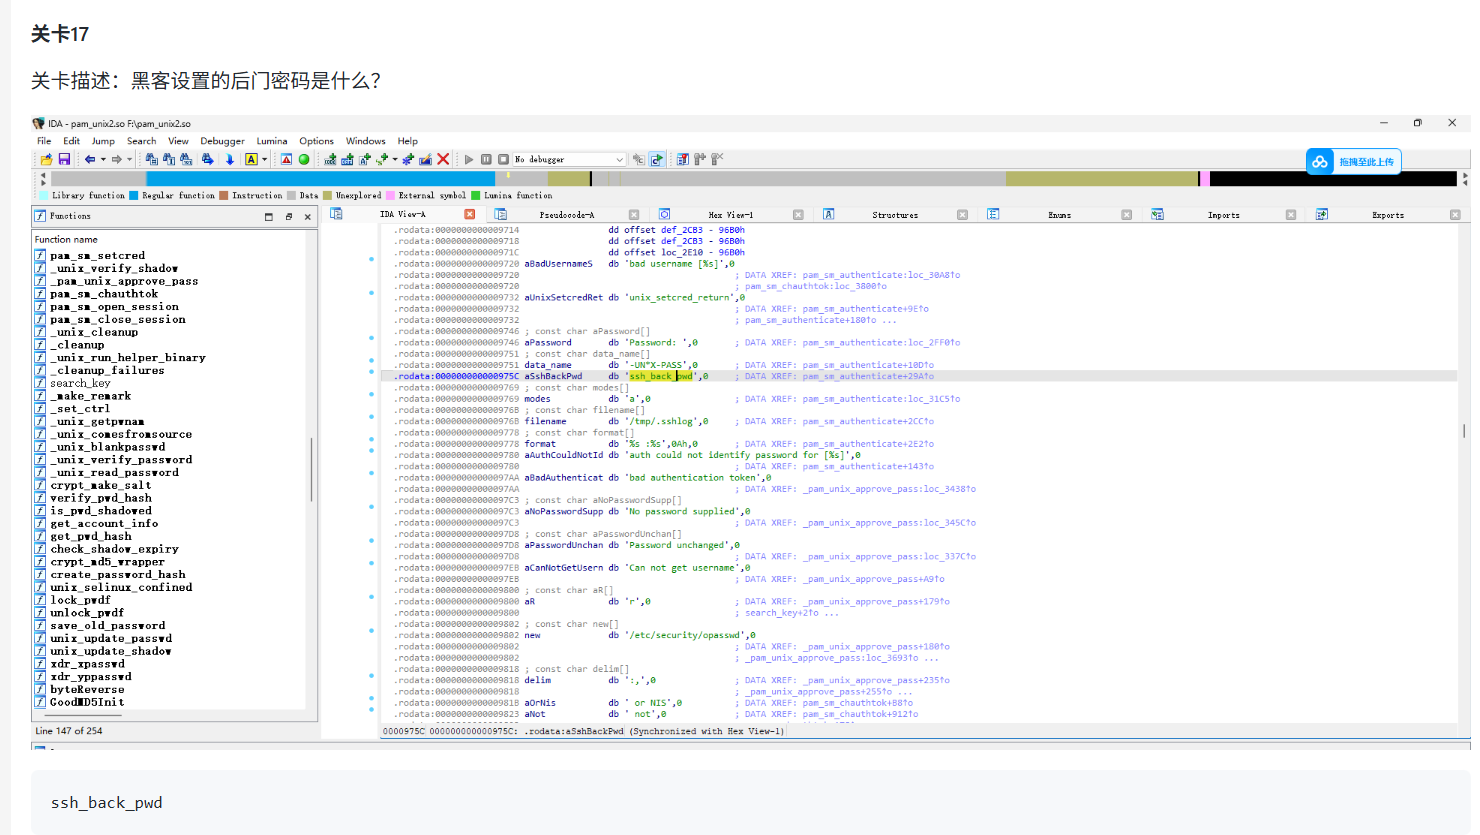Click the second binoculars search icon
The width and height of the screenshot is (1480, 835).
point(169,159)
